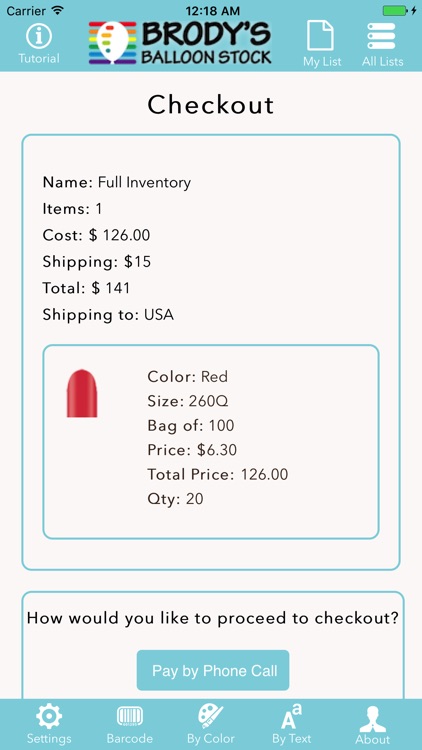Tap the Qty: 20 field
Viewport: 422px width, 750px height.
click(175, 499)
